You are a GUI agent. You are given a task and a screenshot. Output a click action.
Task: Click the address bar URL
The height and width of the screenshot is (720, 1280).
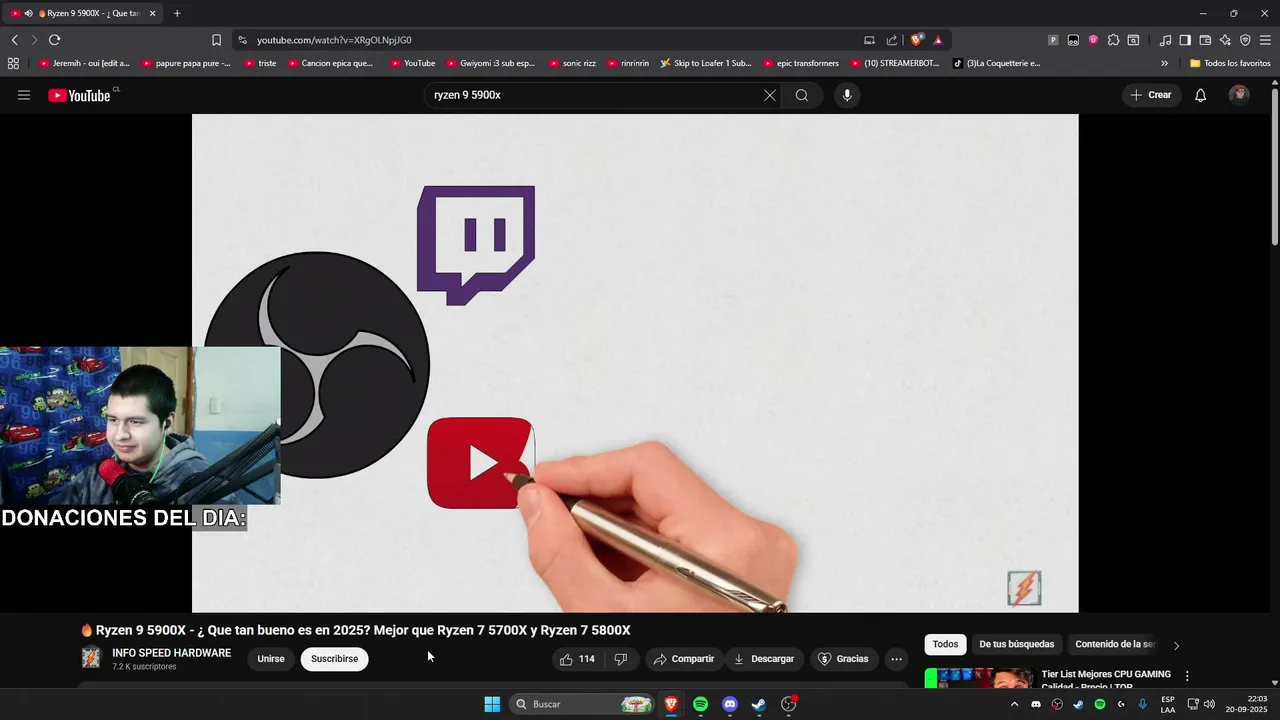pos(334,40)
